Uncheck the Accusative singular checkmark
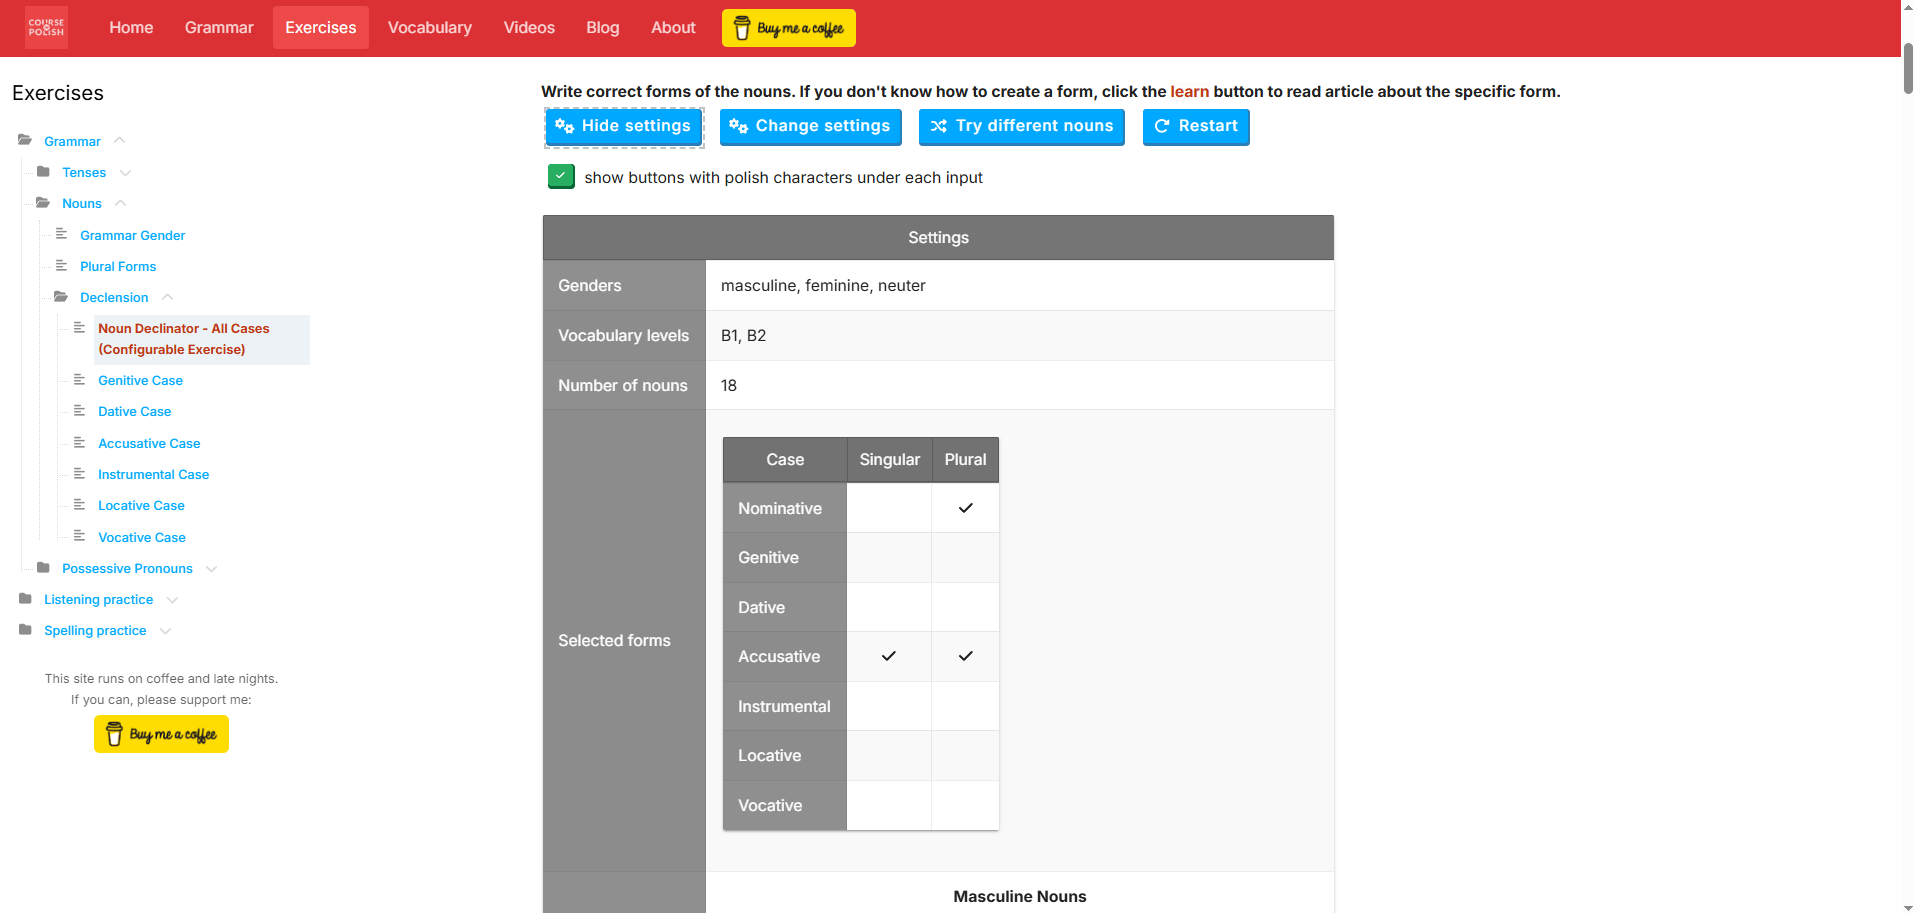 tap(888, 656)
